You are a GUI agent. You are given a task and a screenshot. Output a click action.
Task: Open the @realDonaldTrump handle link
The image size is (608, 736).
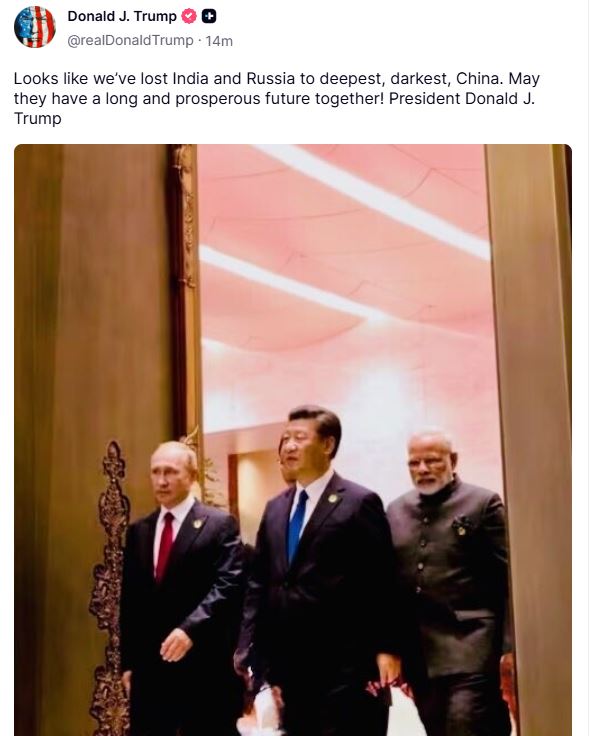click(x=131, y=41)
